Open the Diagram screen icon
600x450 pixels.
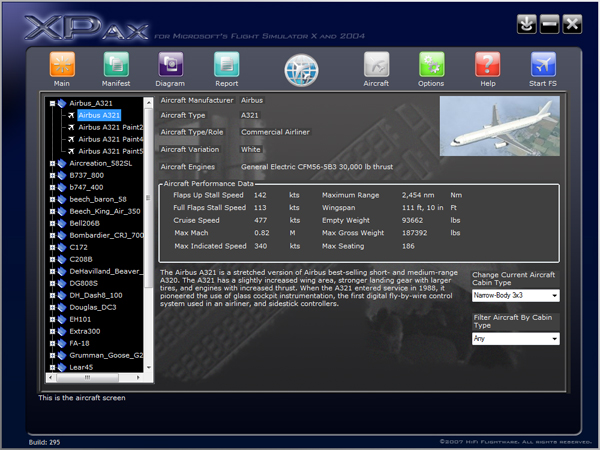(x=171, y=64)
